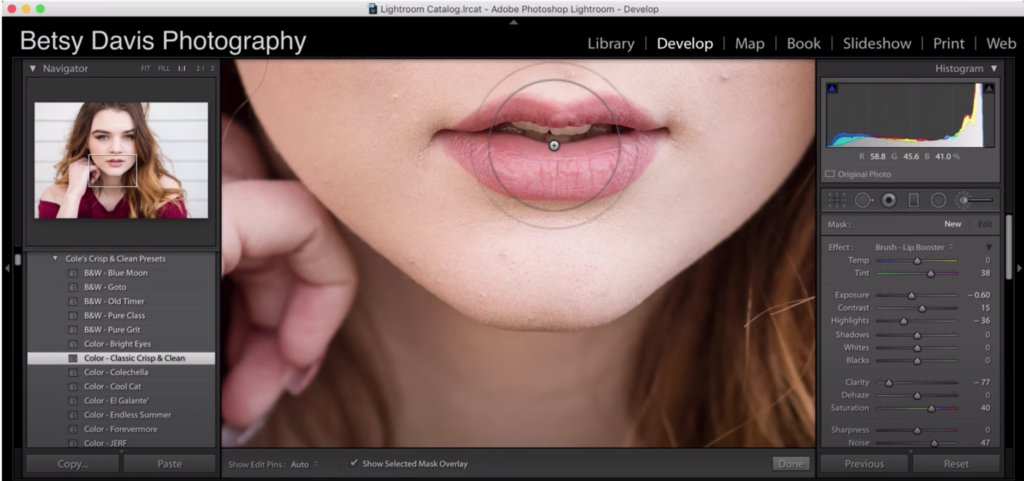Click the Exposure slider handle
The image size is (1024, 481).
pos(912,295)
